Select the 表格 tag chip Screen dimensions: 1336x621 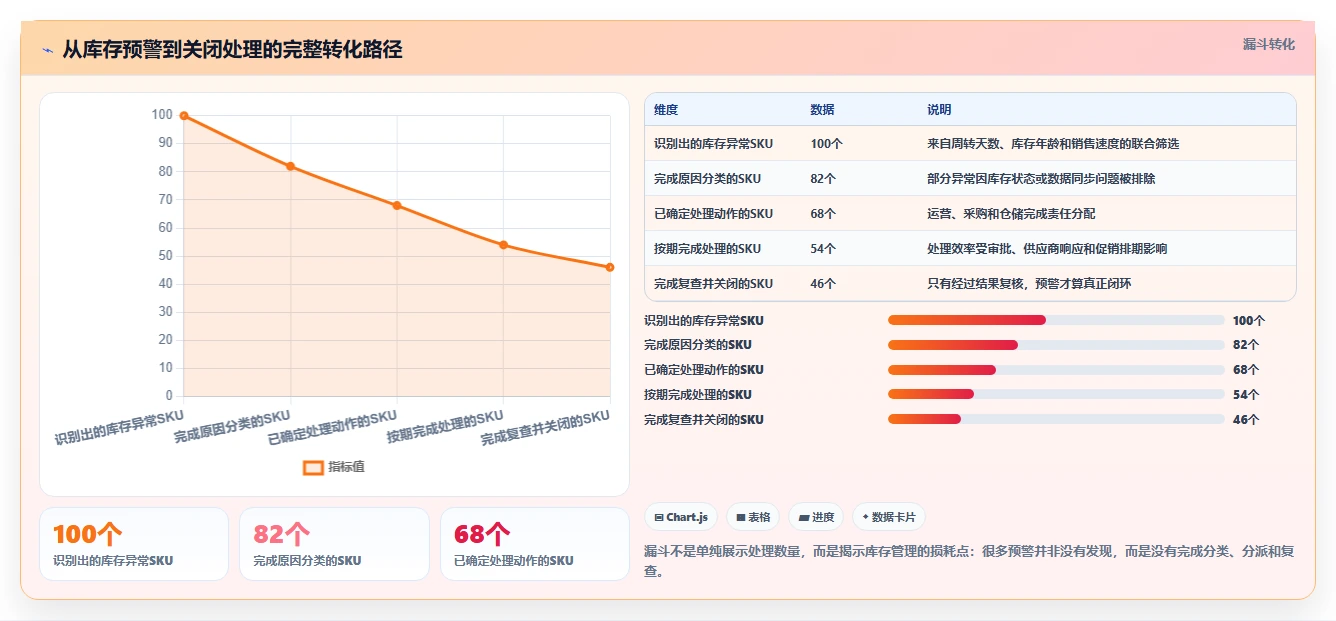point(753,517)
